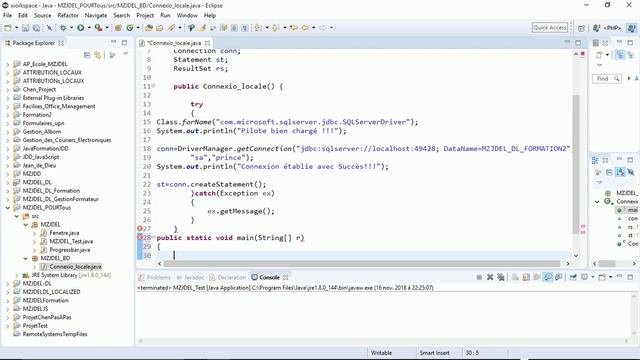
Task: Click the Open Perspective icon
Action: pyautogui.click(x=581, y=28)
